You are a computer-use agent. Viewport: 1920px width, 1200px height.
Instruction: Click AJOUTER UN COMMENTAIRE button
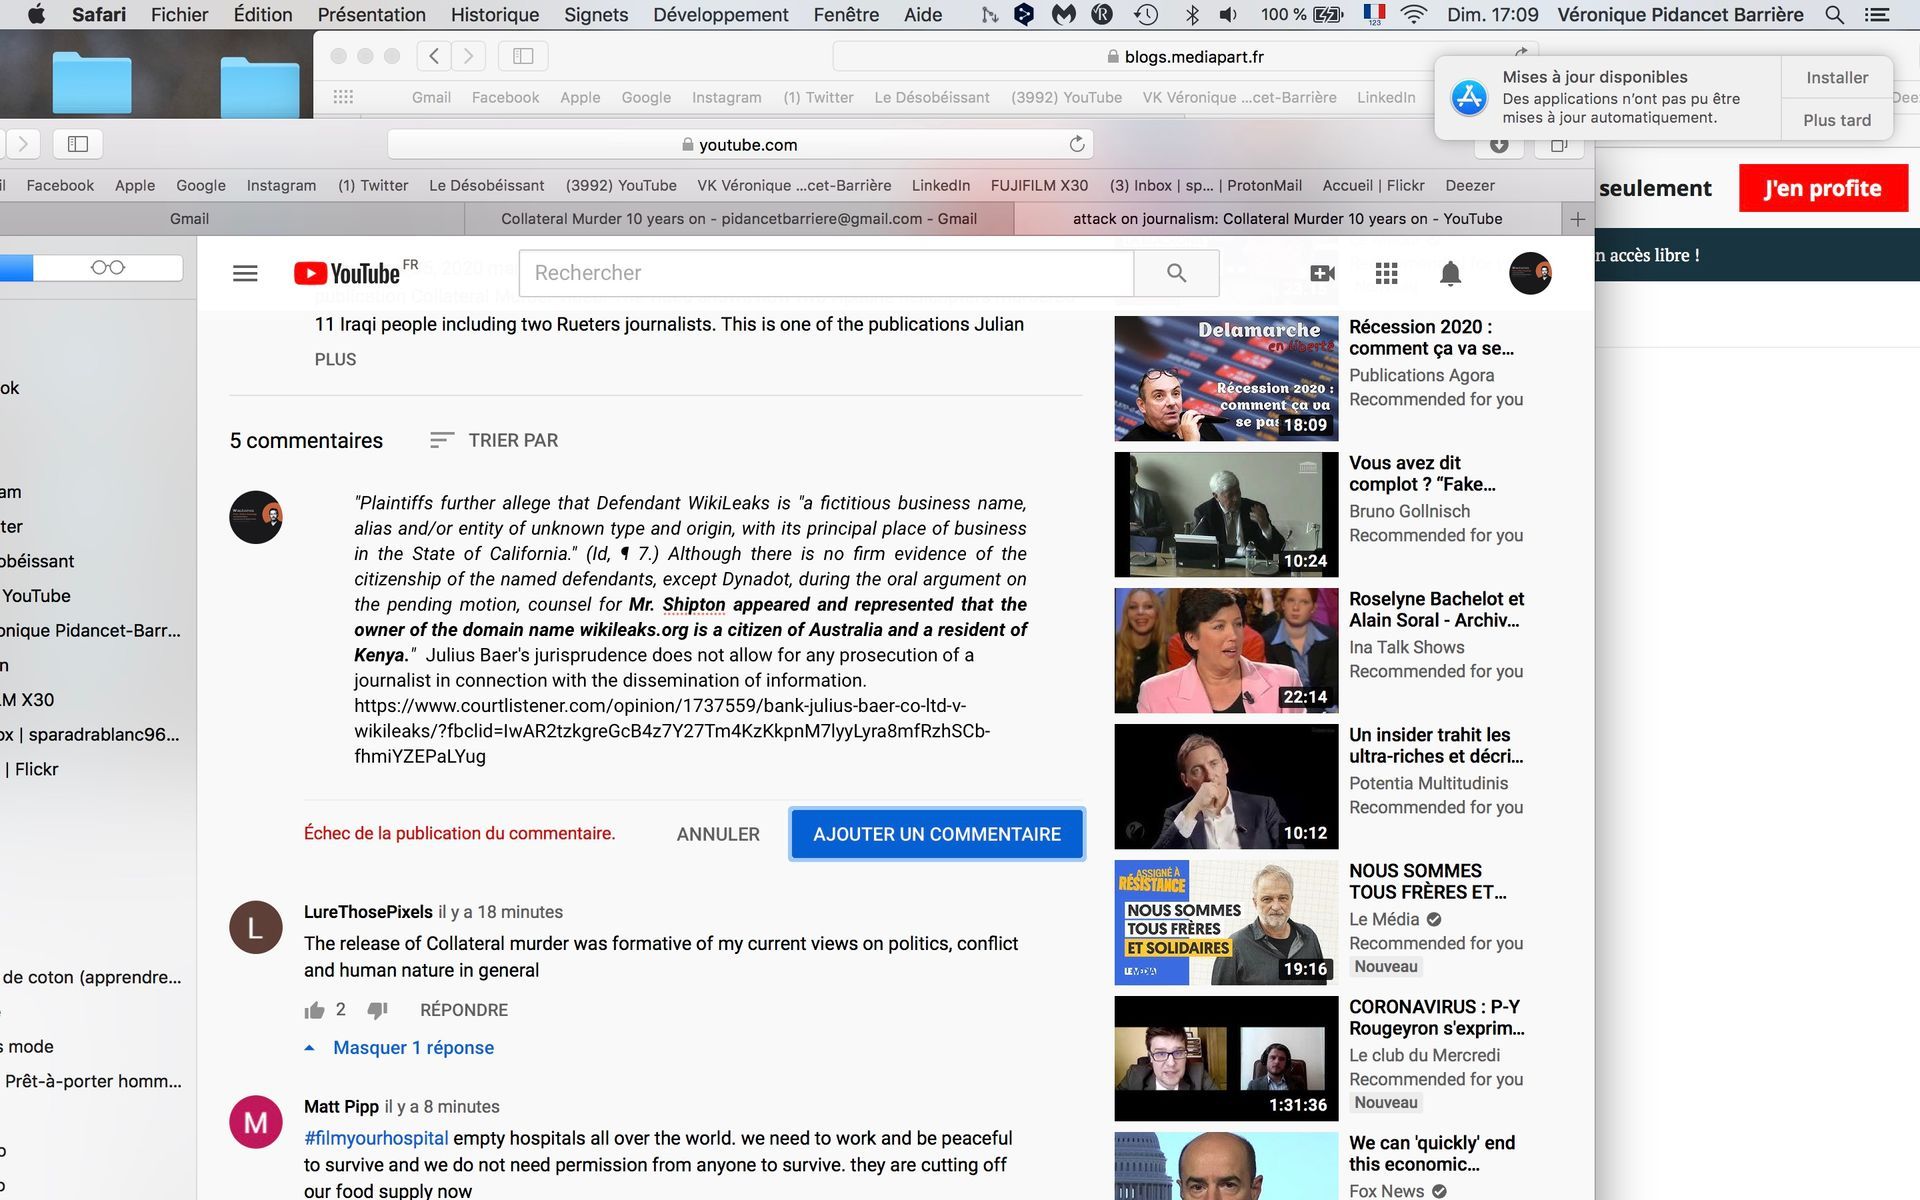tap(937, 834)
